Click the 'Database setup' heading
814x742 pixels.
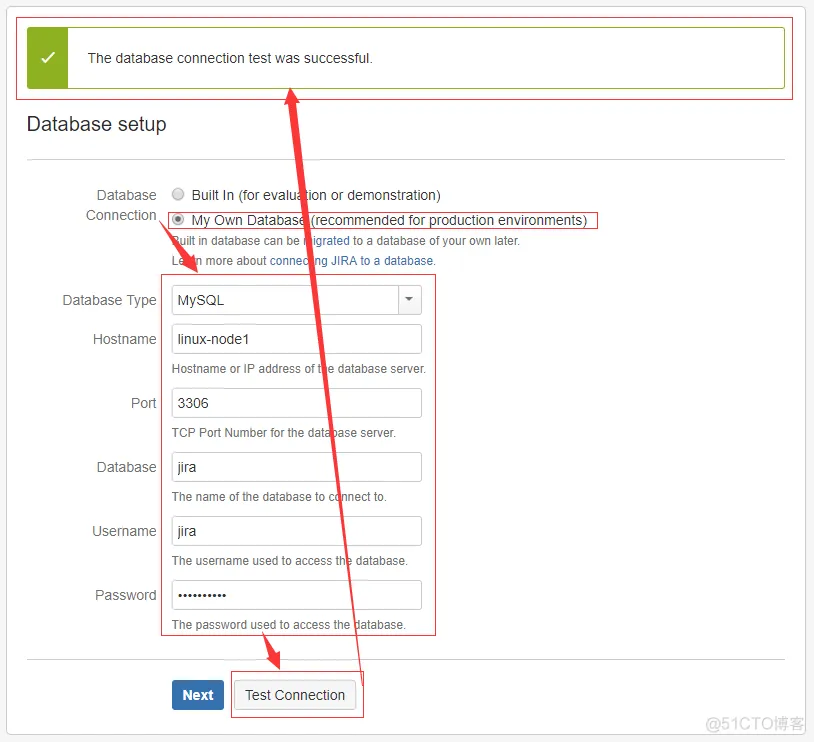[97, 124]
